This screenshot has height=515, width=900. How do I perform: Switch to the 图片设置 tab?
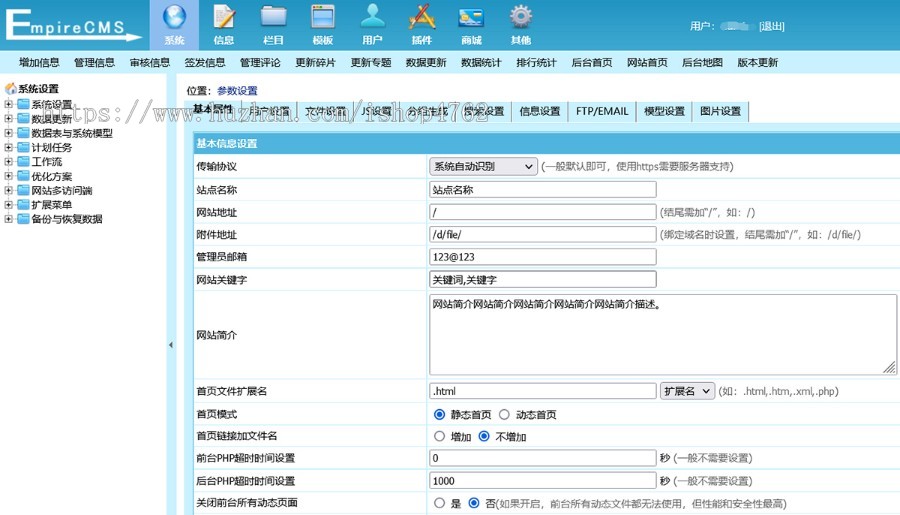click(x=720, y=111)
